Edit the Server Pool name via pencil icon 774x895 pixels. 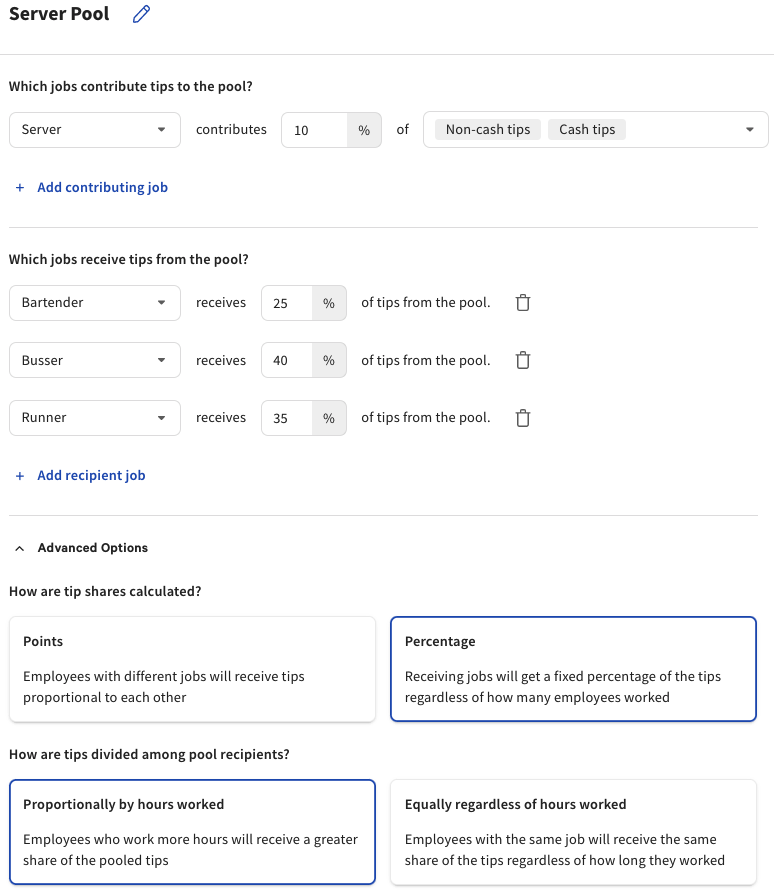click(x=140, y=13)
